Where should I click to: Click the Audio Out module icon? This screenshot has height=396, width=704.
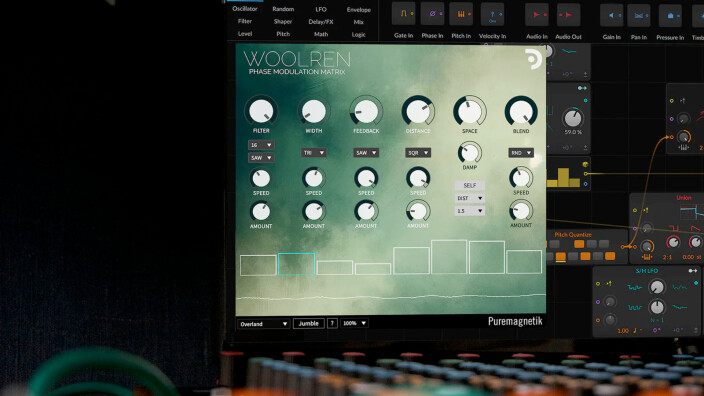(x=568, y=15)
